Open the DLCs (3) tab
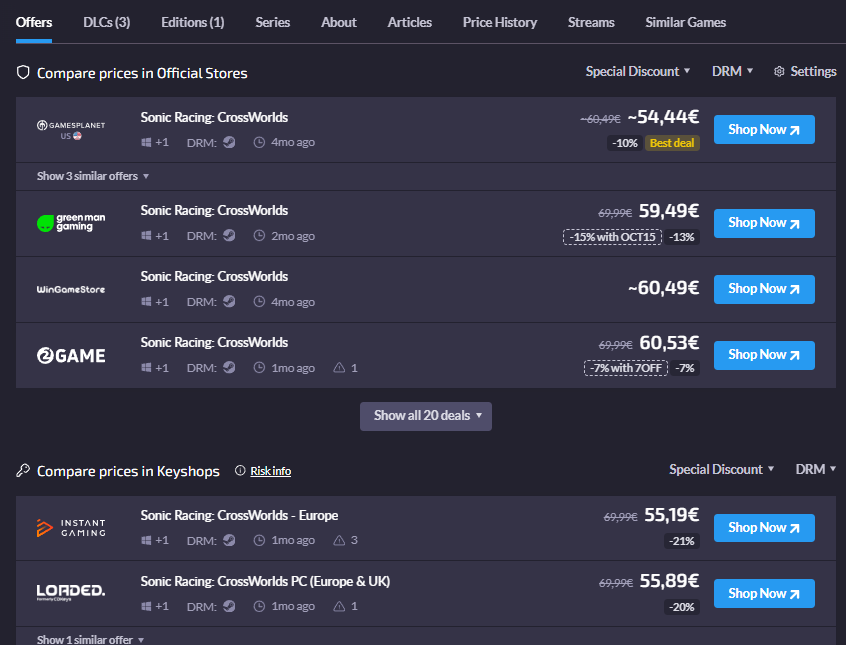Image resolution: width=846 pixels, height=645 pixels. click(x=106, y=22)
